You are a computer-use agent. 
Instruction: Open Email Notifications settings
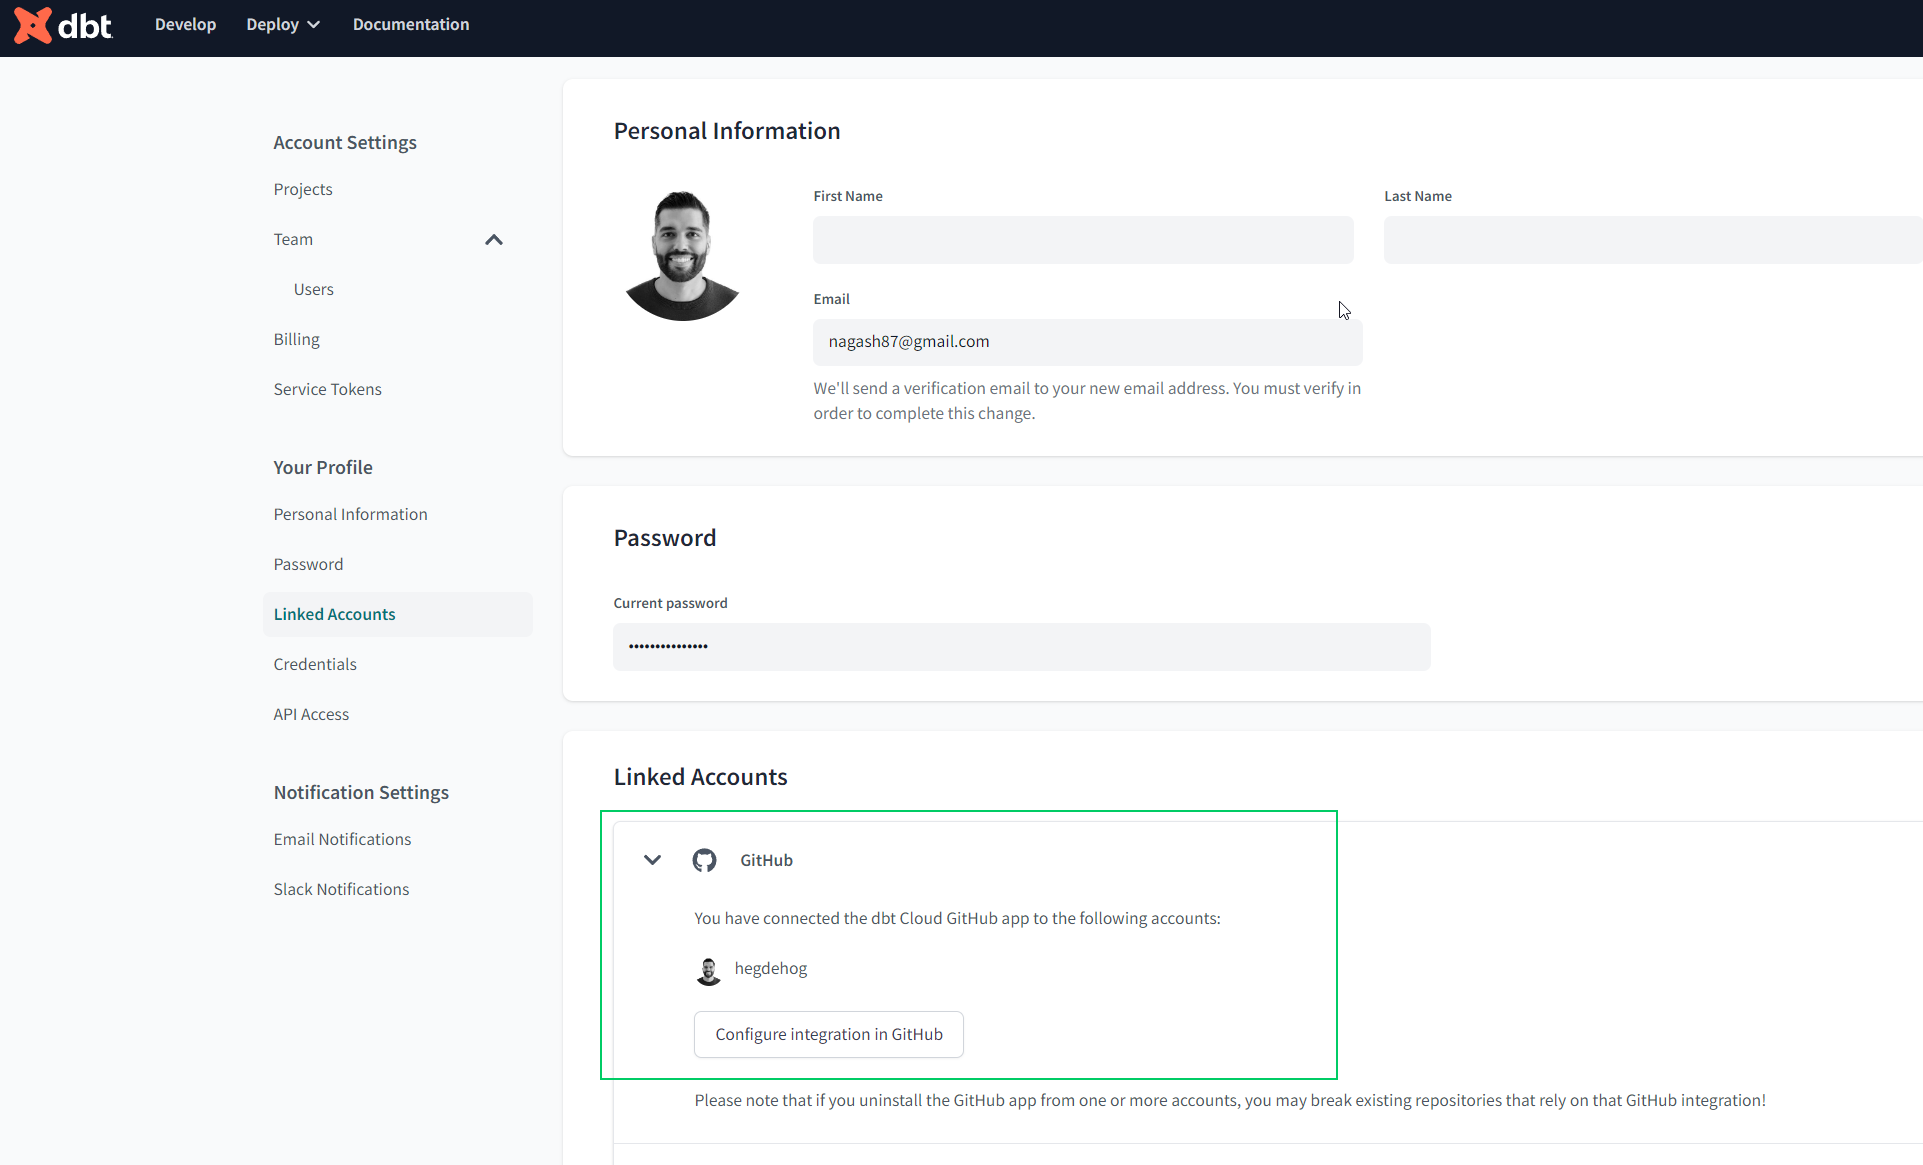(x=343, y=839)
